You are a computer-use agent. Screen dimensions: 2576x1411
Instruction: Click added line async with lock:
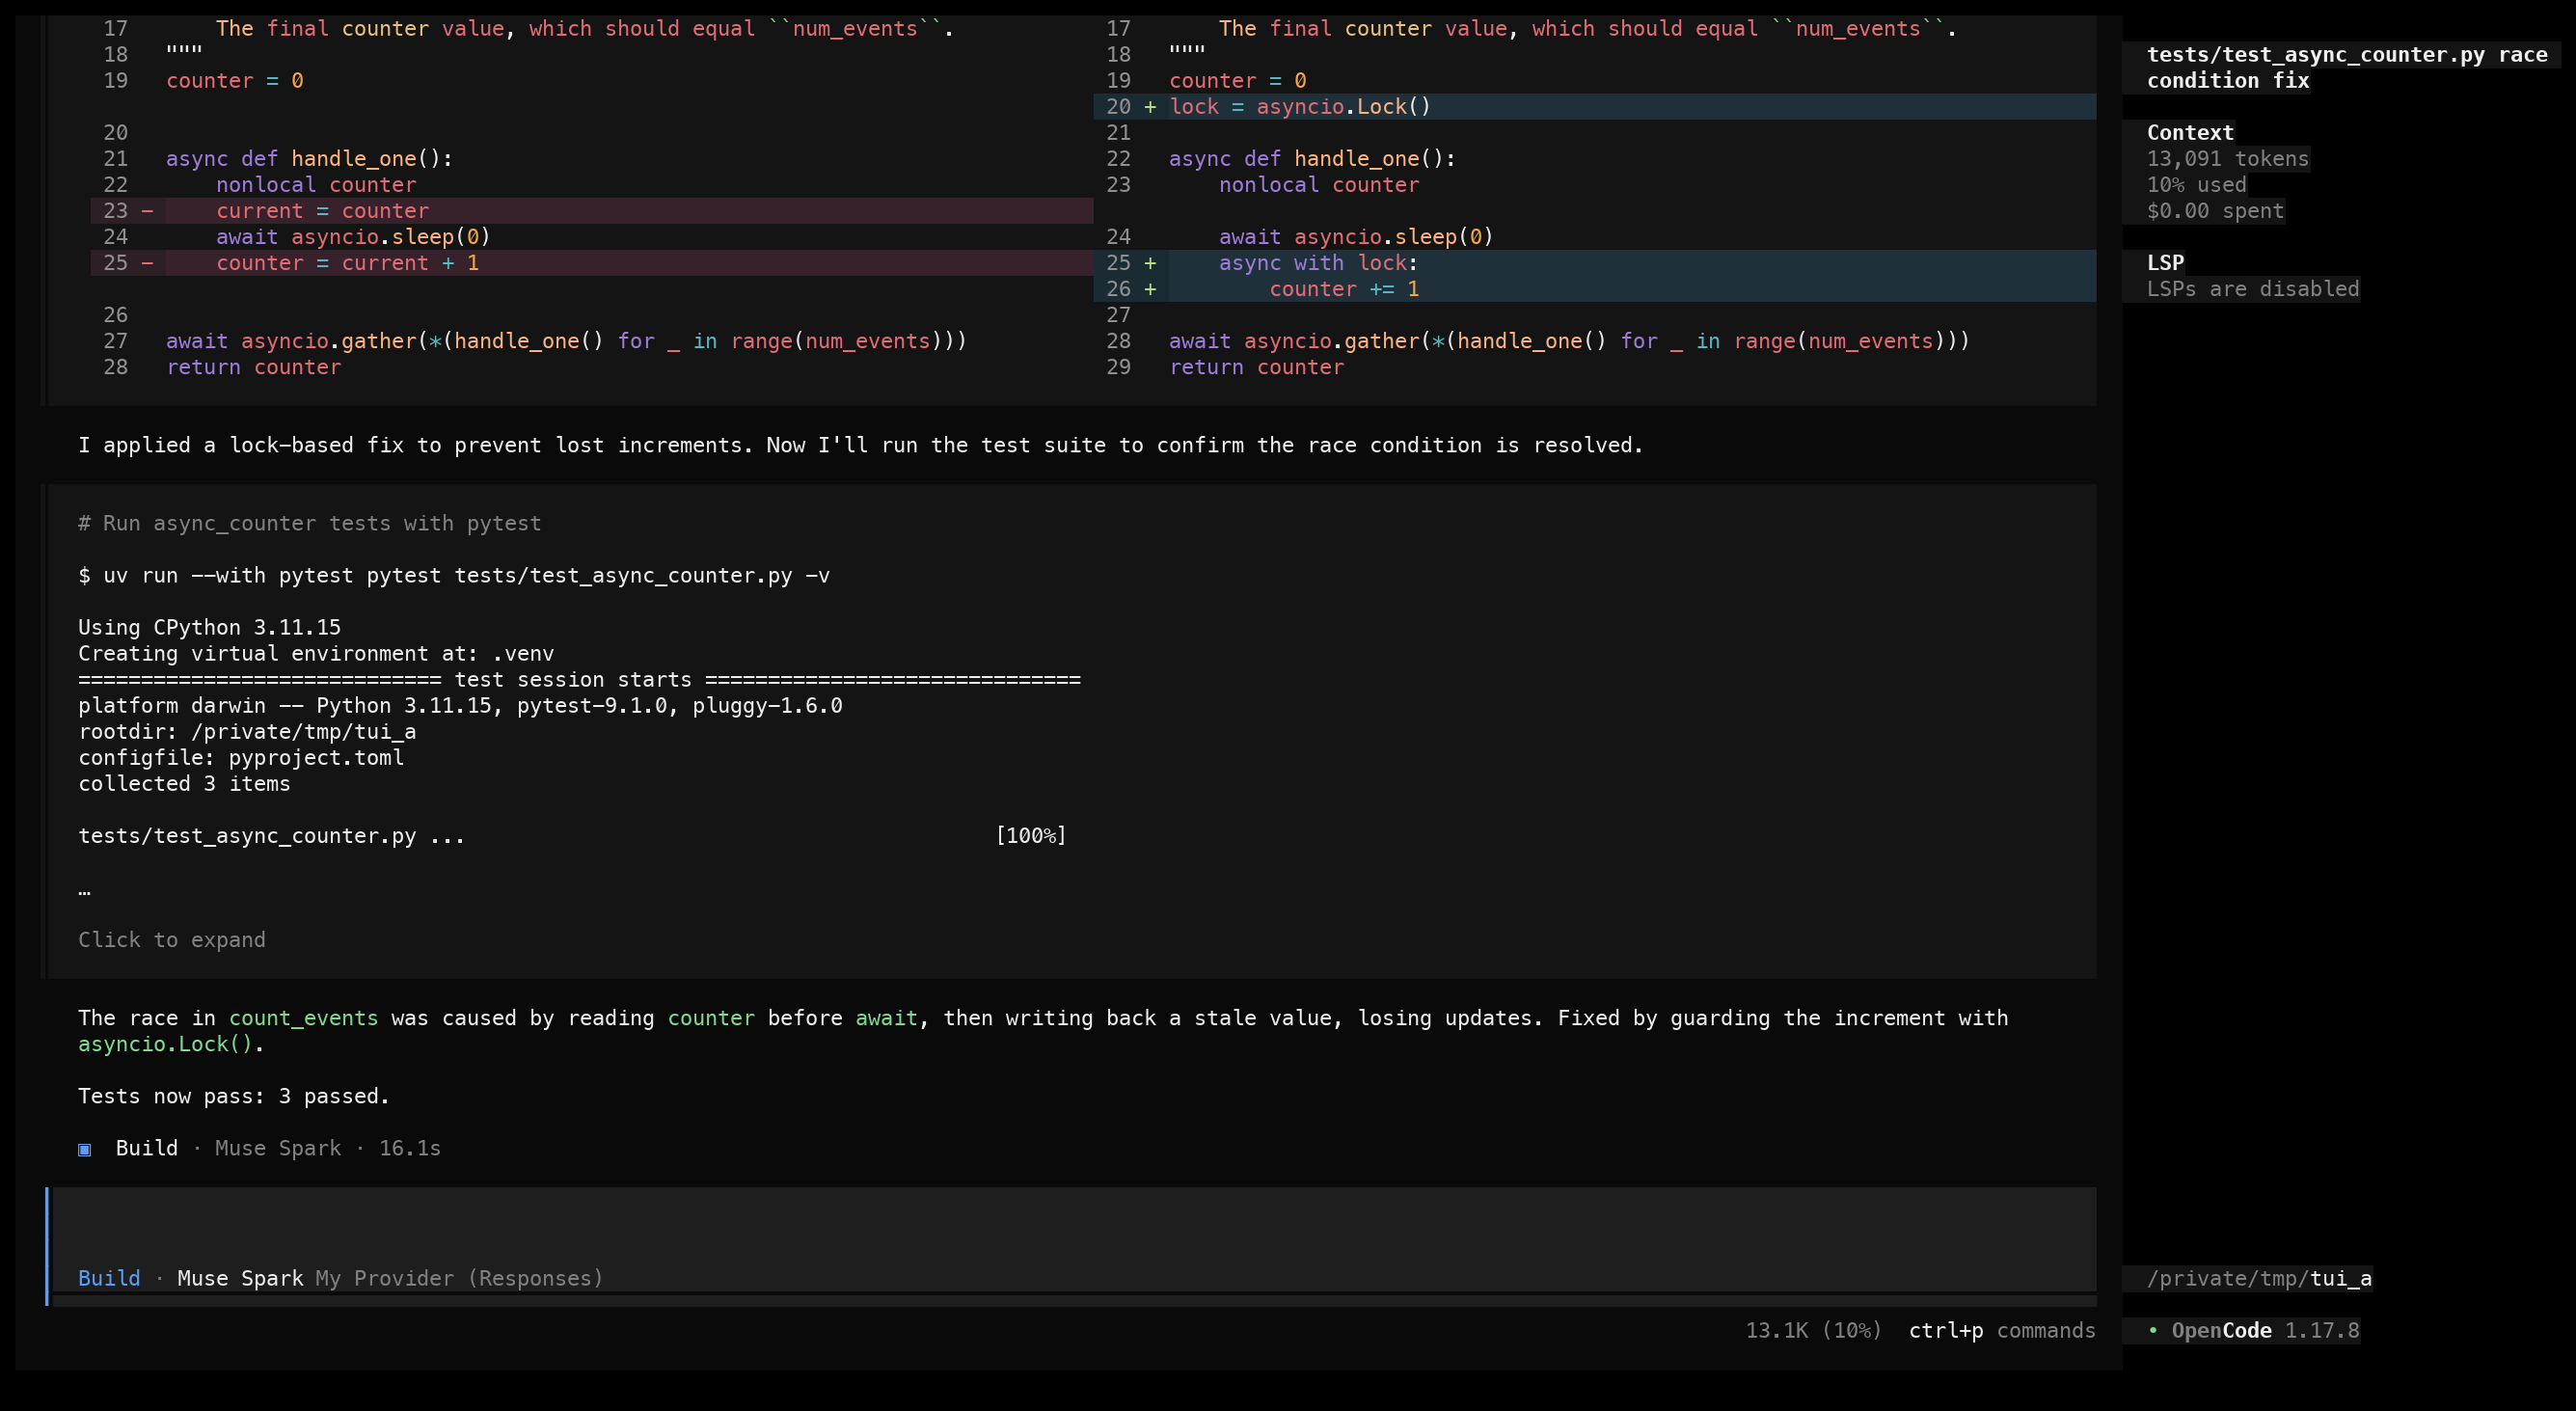pos(1595,262)
